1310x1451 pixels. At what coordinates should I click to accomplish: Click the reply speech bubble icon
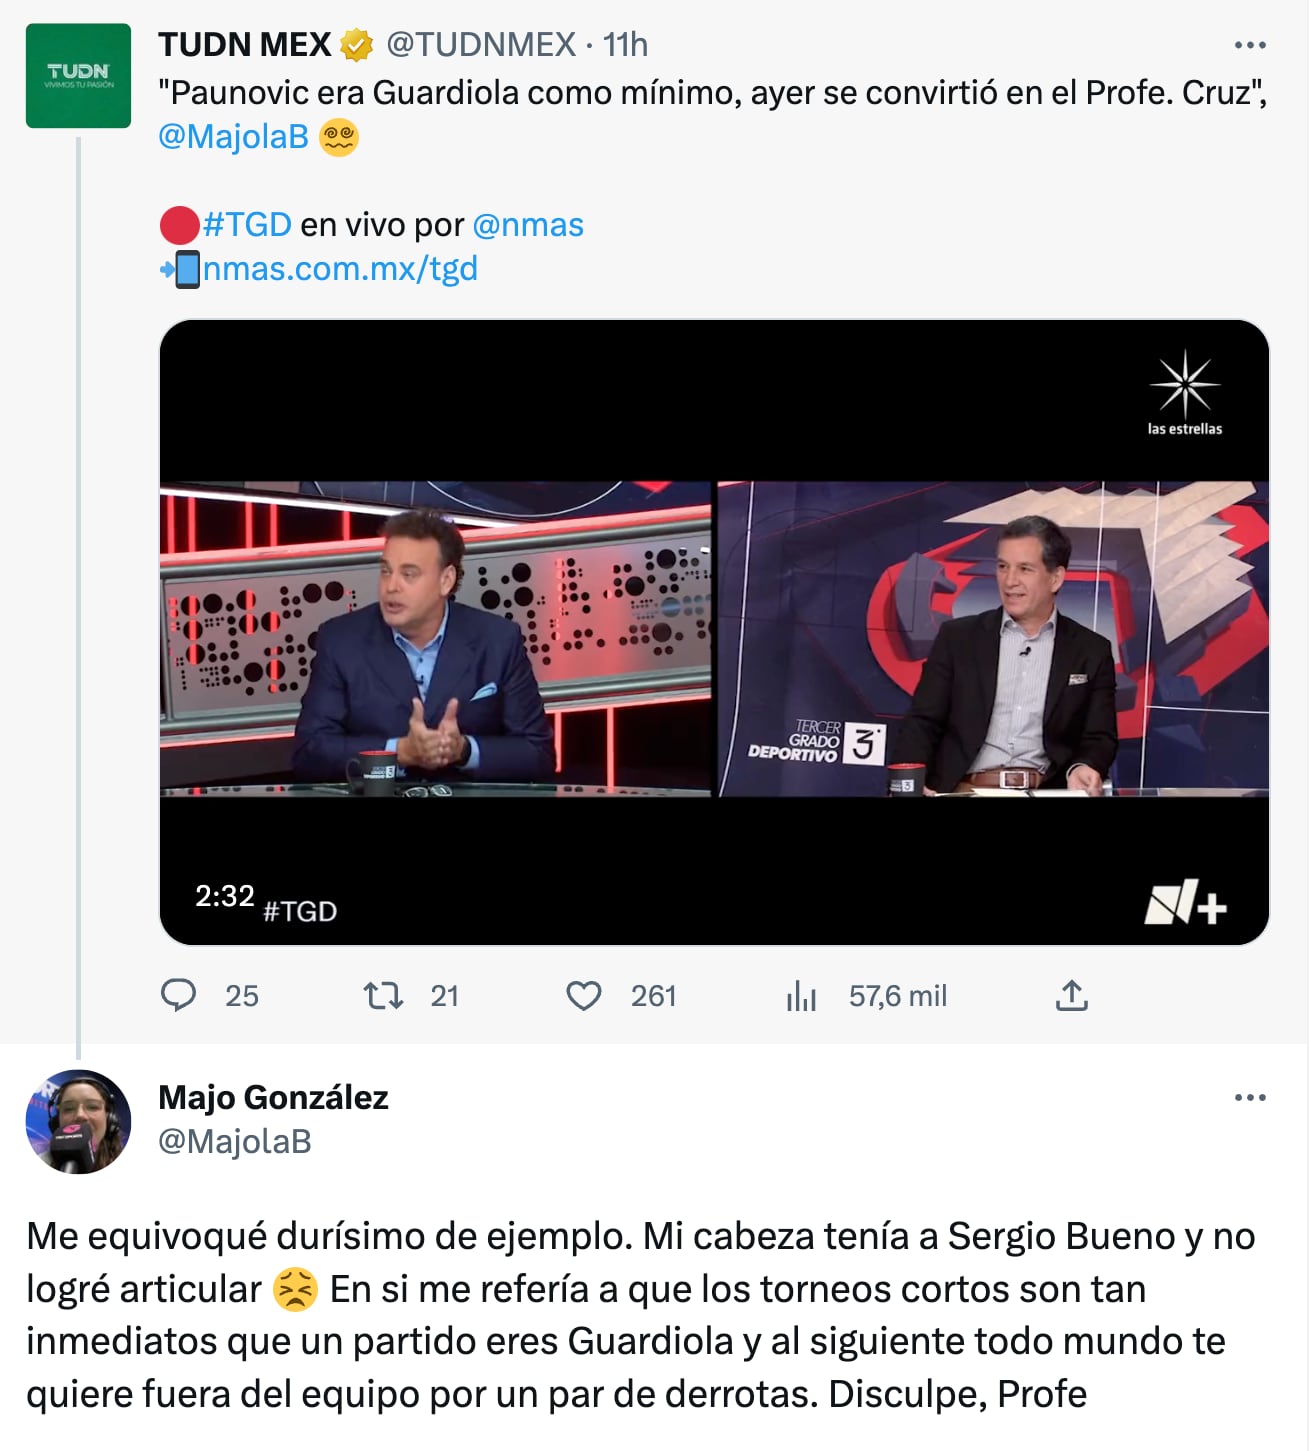[x=179, y=995]
